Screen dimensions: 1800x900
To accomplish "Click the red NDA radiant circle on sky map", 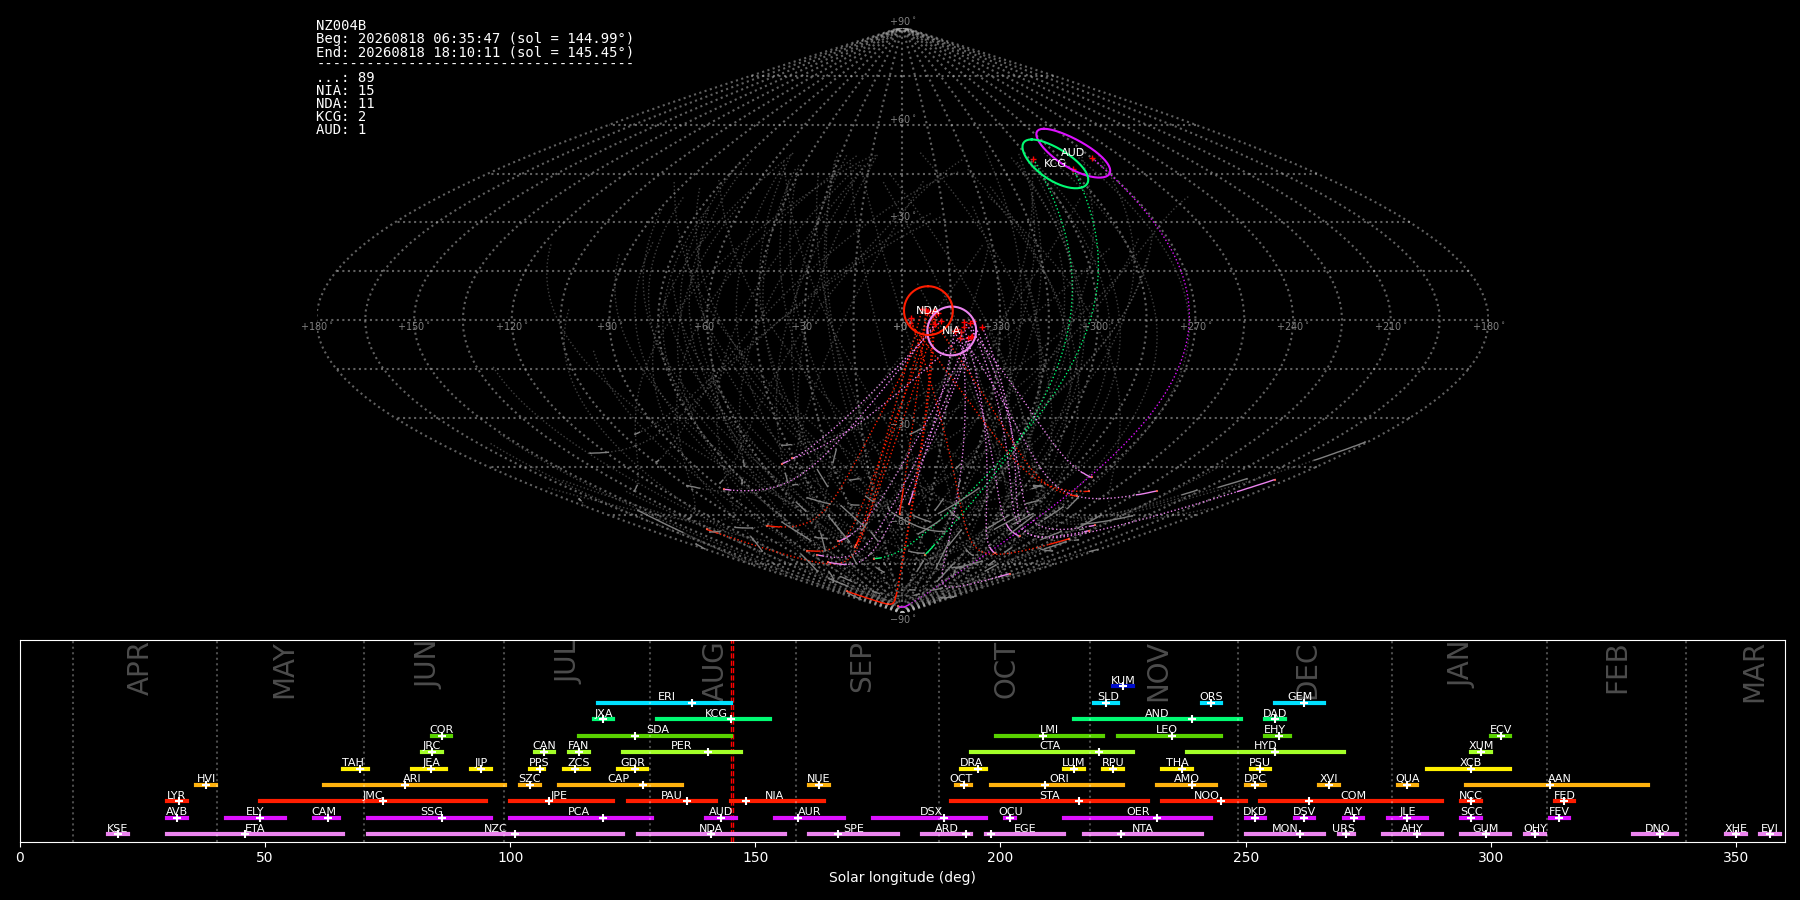I will 928,310.
